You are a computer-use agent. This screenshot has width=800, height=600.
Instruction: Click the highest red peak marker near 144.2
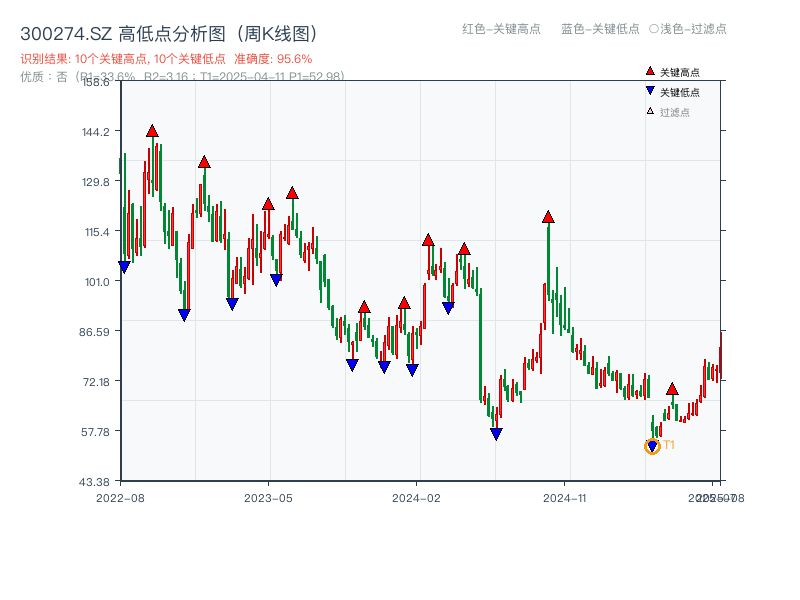[x=151, y=129]
